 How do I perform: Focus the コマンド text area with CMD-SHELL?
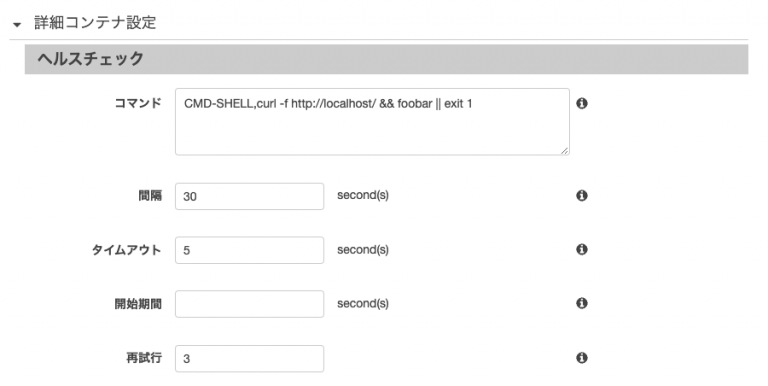(x=372, y=122)
